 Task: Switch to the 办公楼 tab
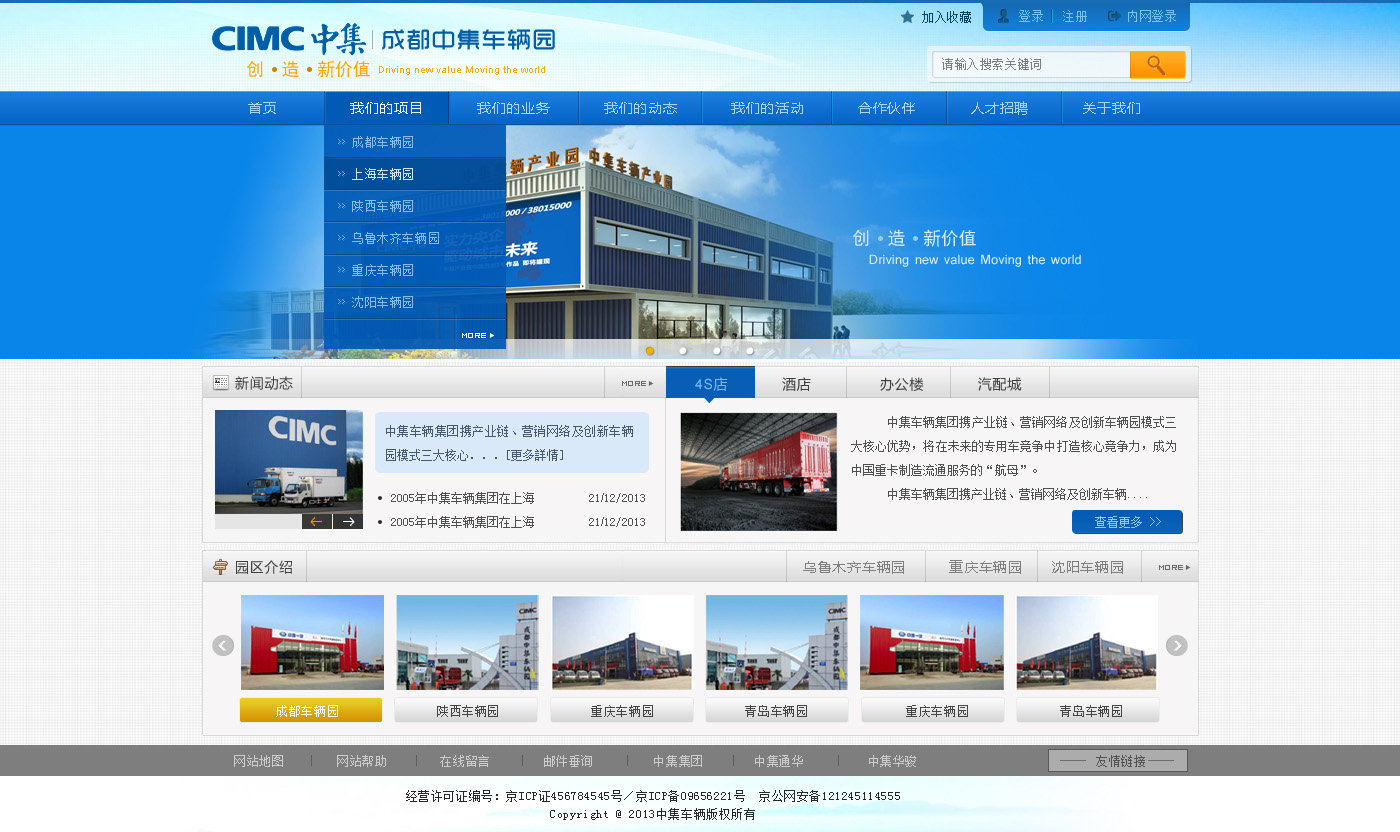(901, 384)
